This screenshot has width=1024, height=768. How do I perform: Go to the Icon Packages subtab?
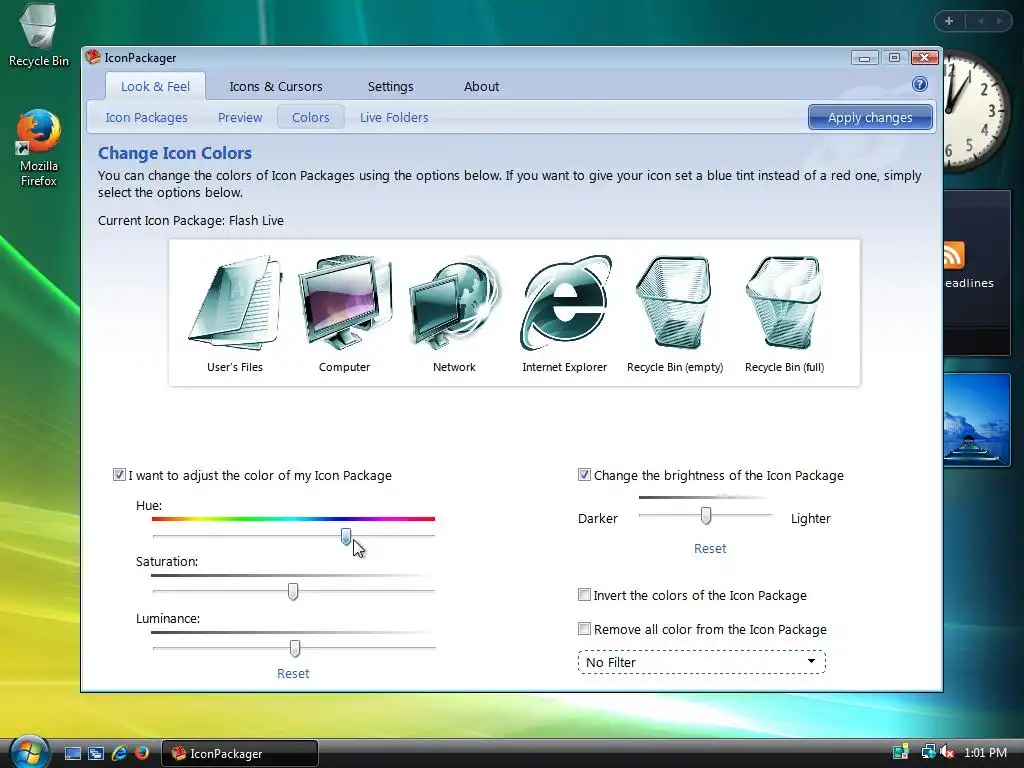[x=146, y=118]
